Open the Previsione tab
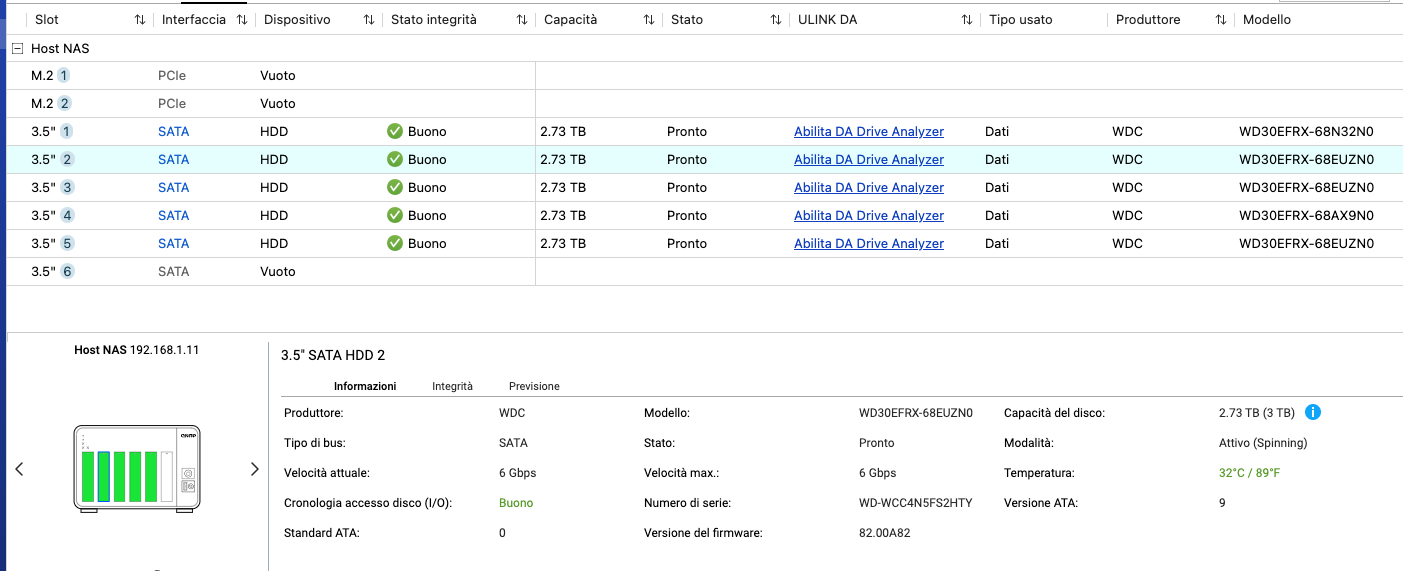The height and width of the screenshot is (571, 1403). [x=534, y=386]
